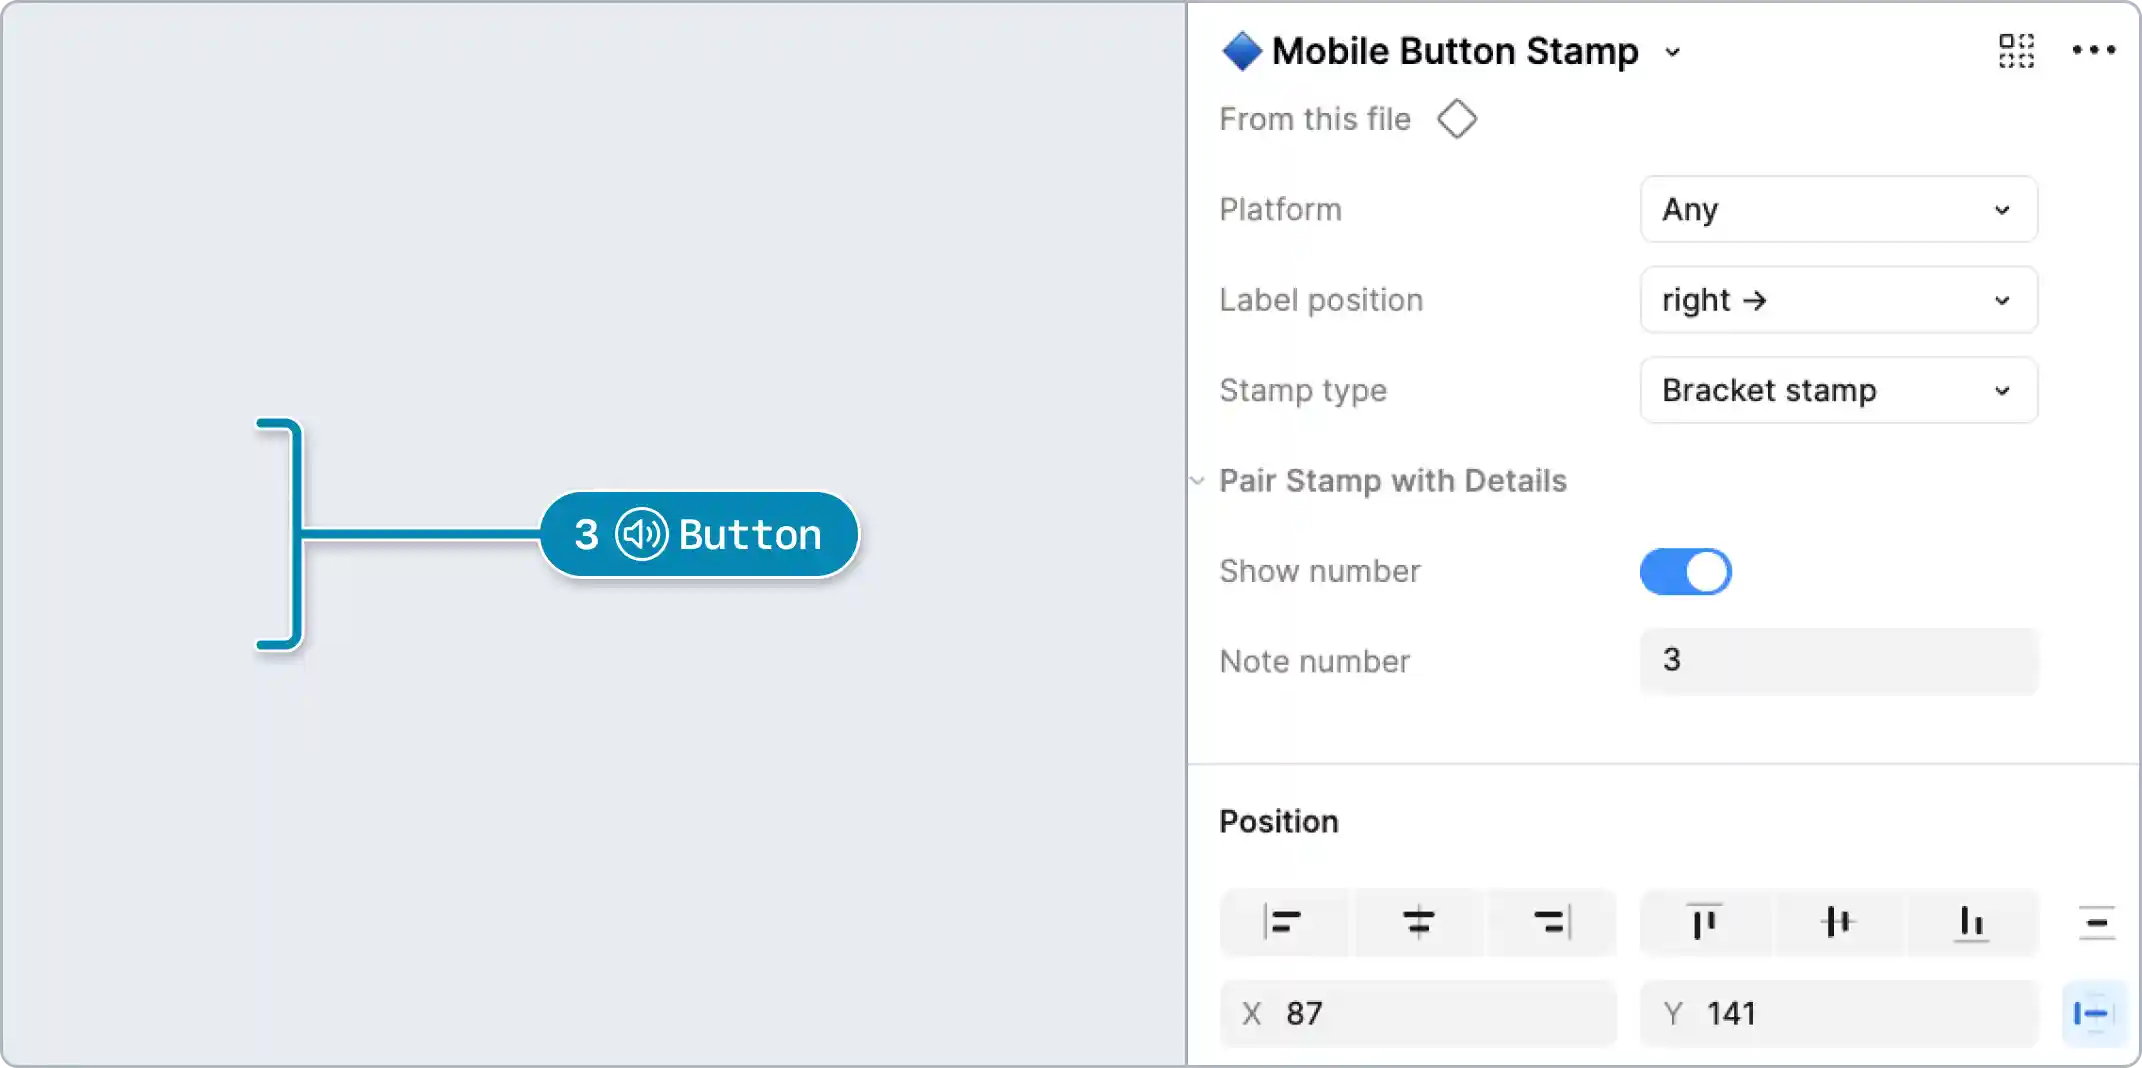Click the tidy up icon beside alignment controls

2096,923
